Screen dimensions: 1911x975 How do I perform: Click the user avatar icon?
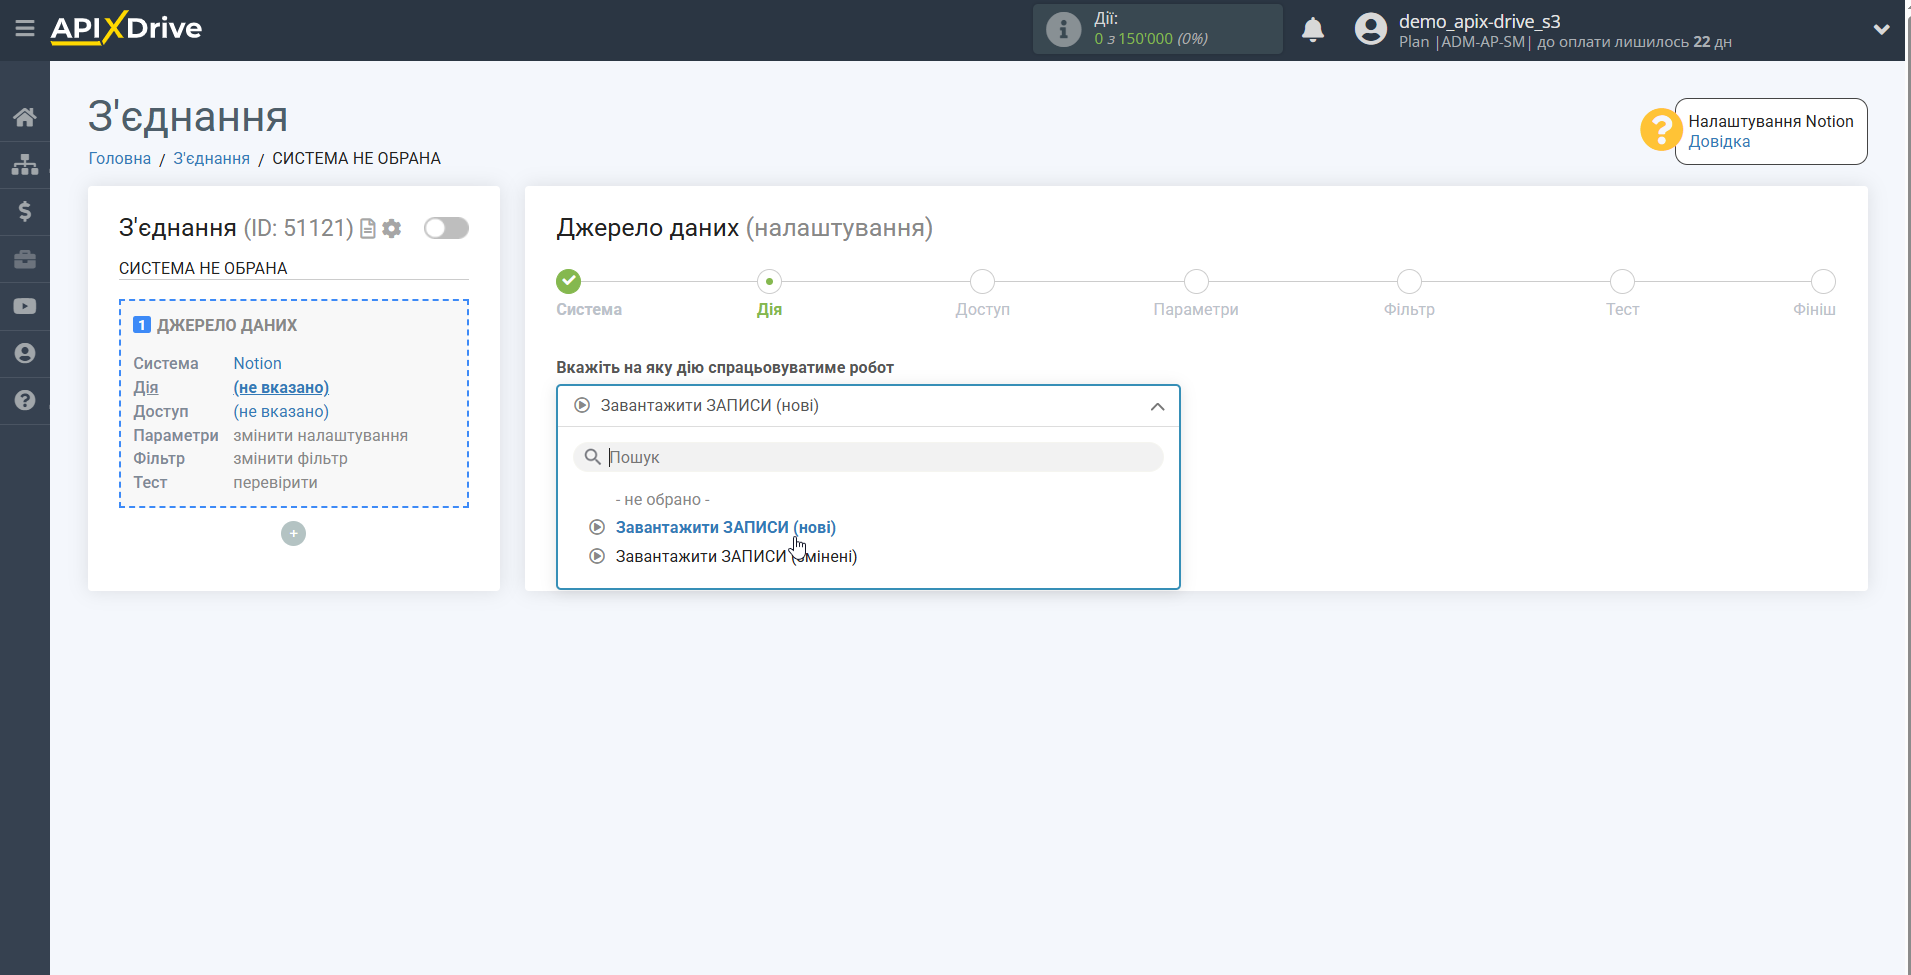pos(1370,29)
